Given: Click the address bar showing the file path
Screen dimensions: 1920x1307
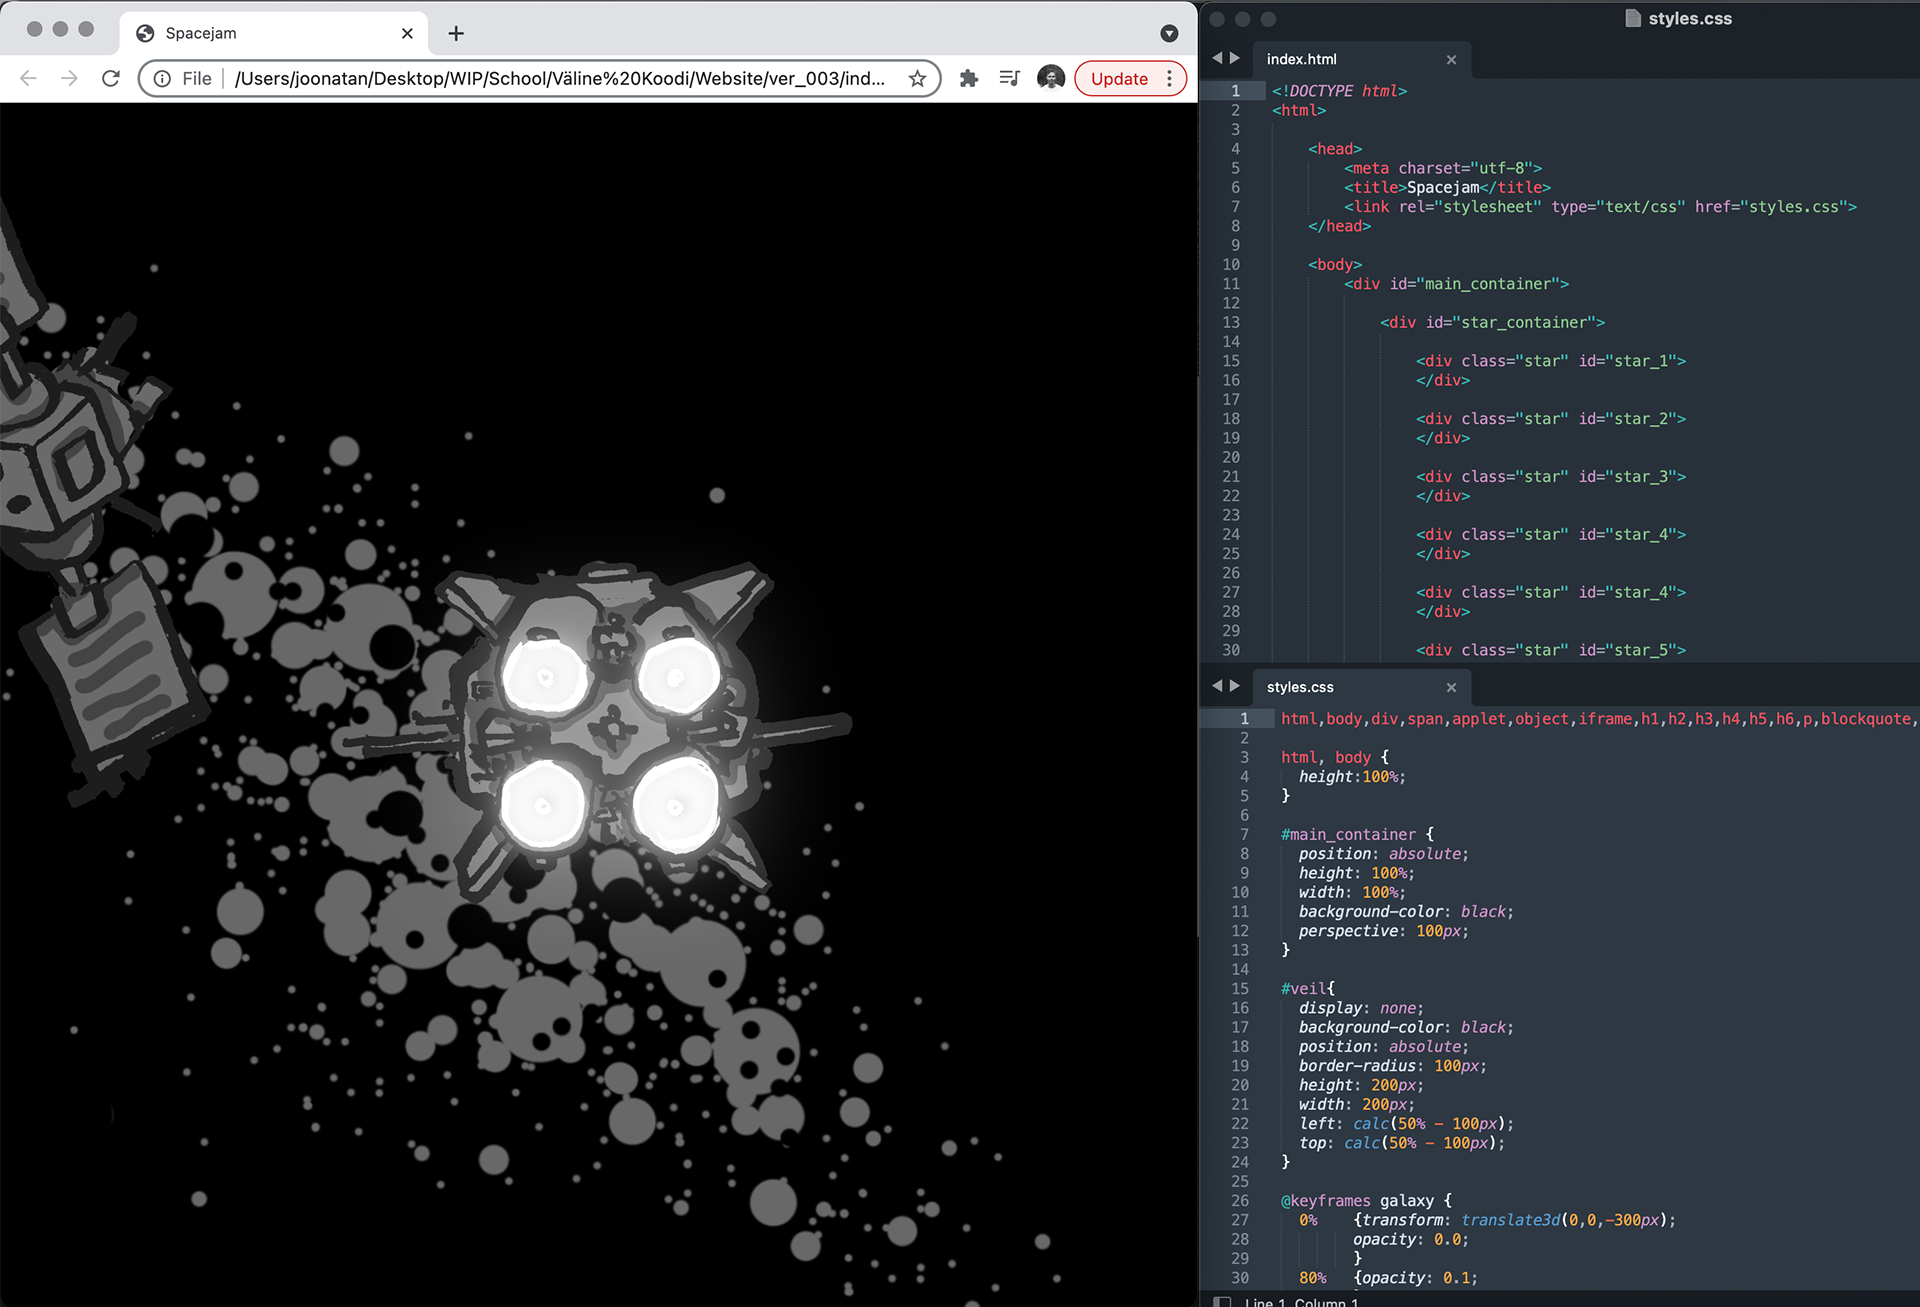Looking at the screenshot, I should pos(559,78).
